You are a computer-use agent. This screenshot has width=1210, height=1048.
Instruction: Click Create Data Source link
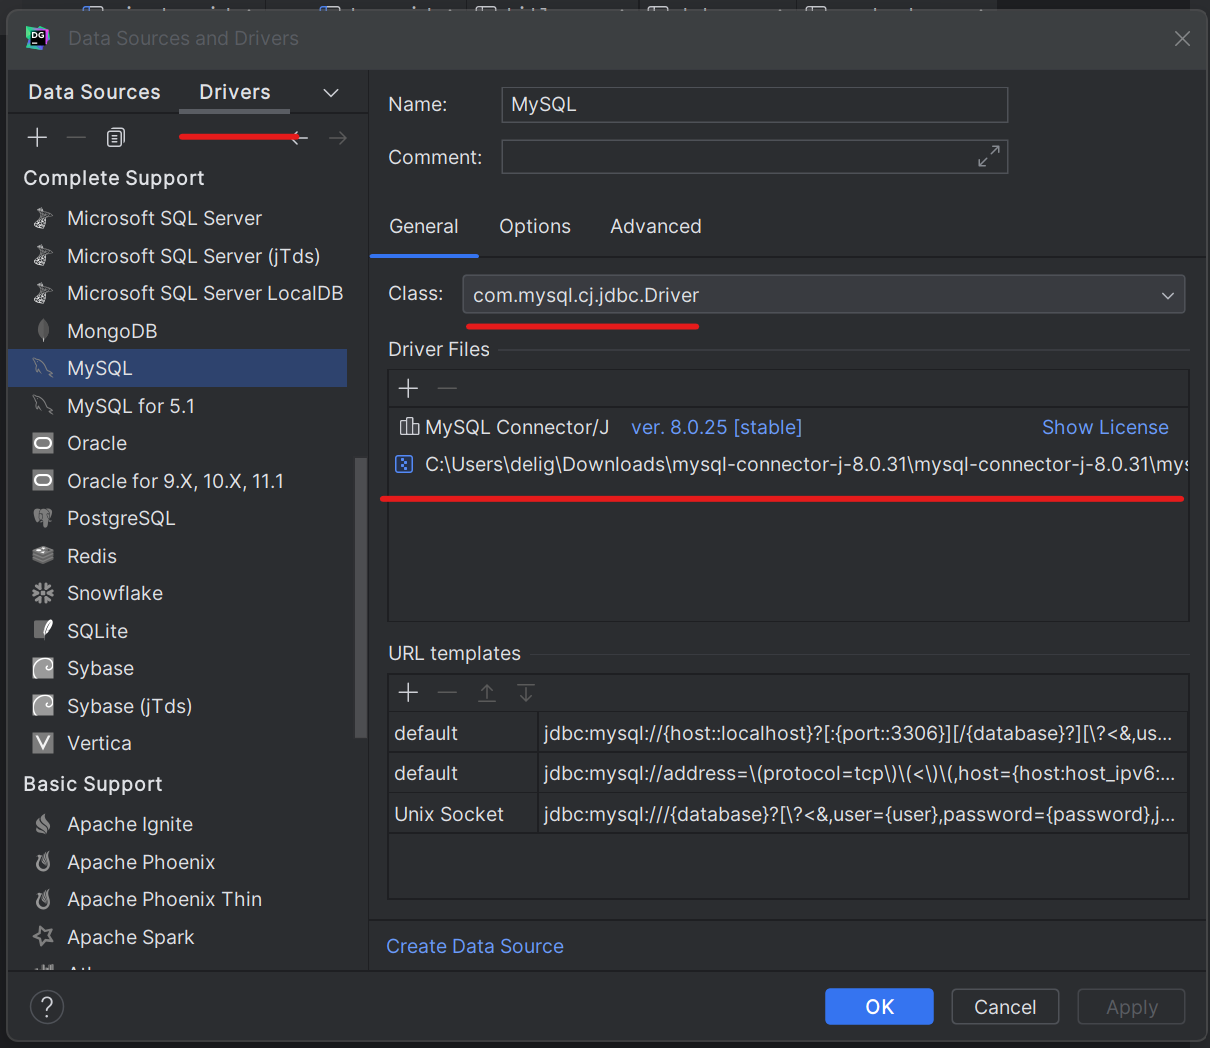point(475,946)
